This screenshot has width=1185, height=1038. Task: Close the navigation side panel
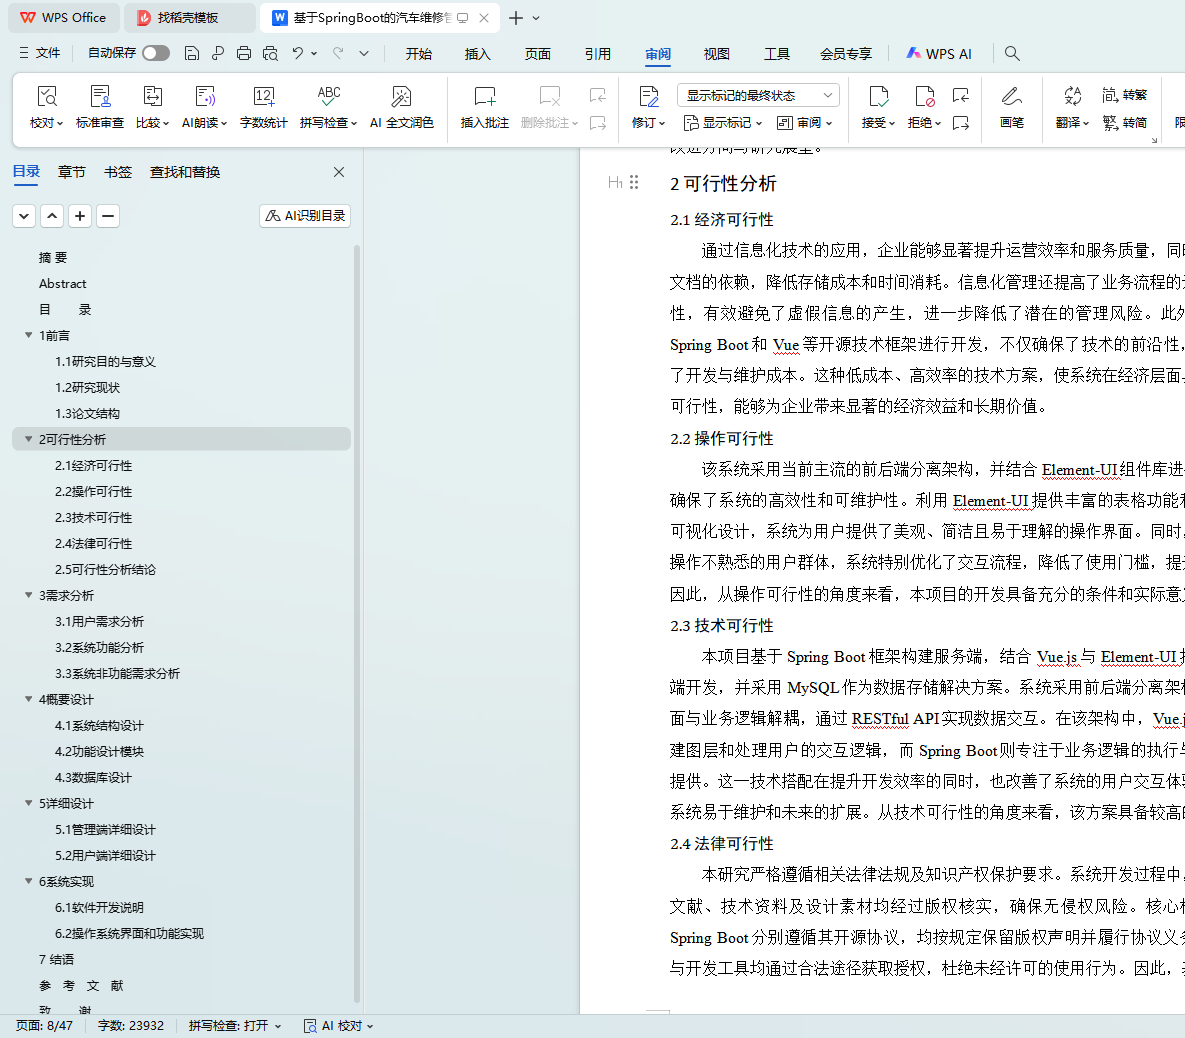point(339,172)
